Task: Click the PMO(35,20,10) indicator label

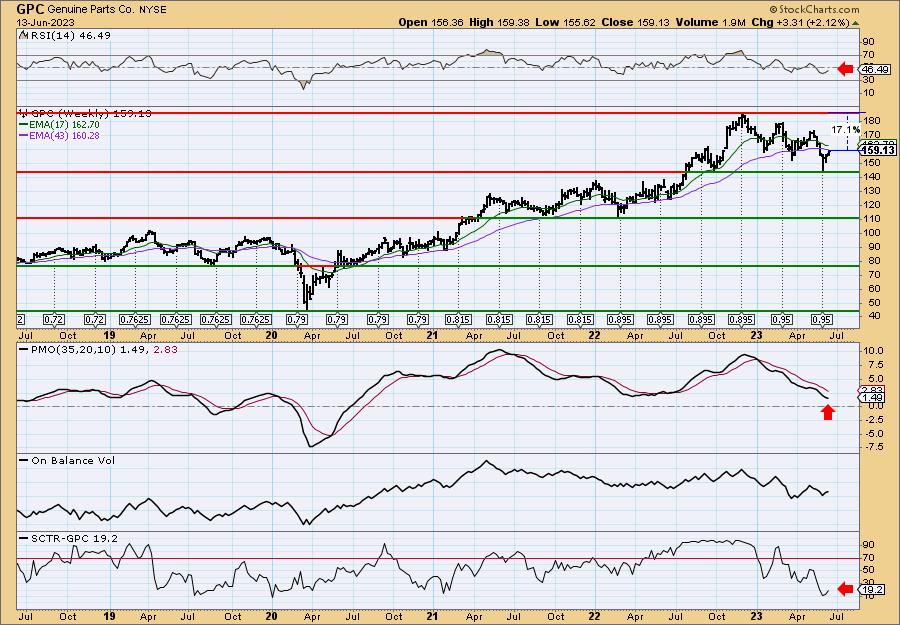Action: point(98,349)
